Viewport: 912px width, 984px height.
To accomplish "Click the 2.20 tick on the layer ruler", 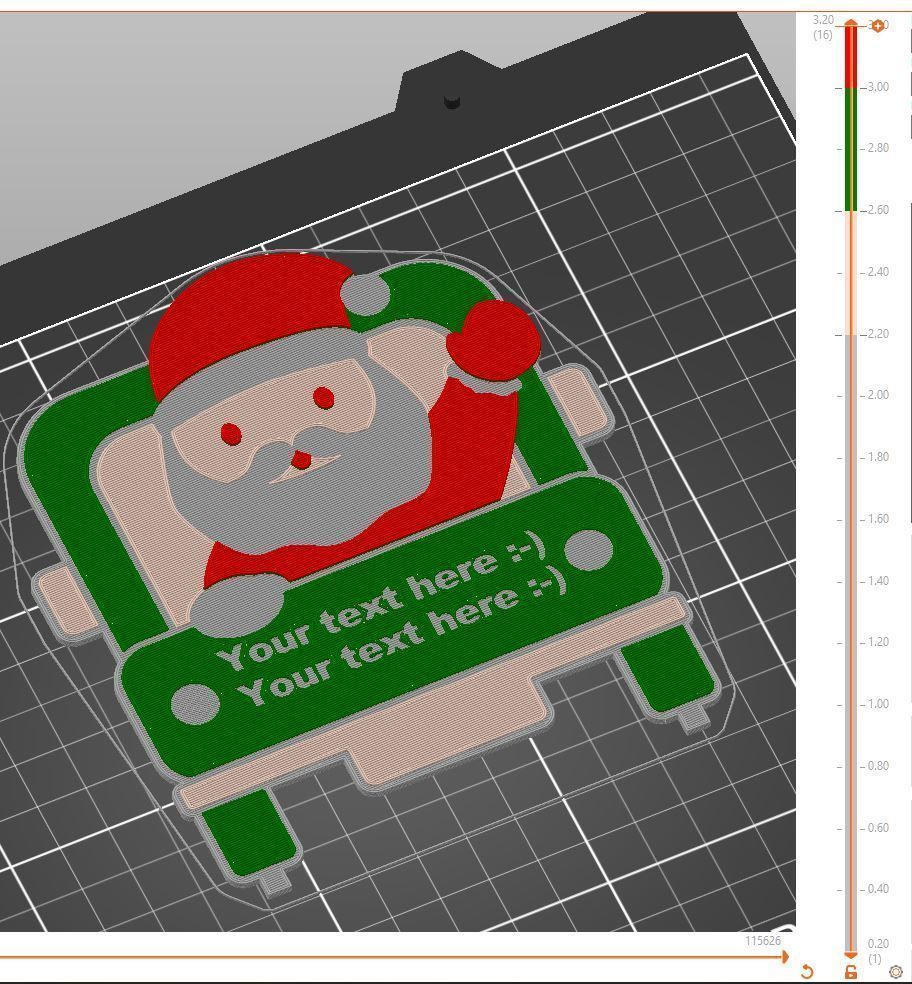I will 877,334.
